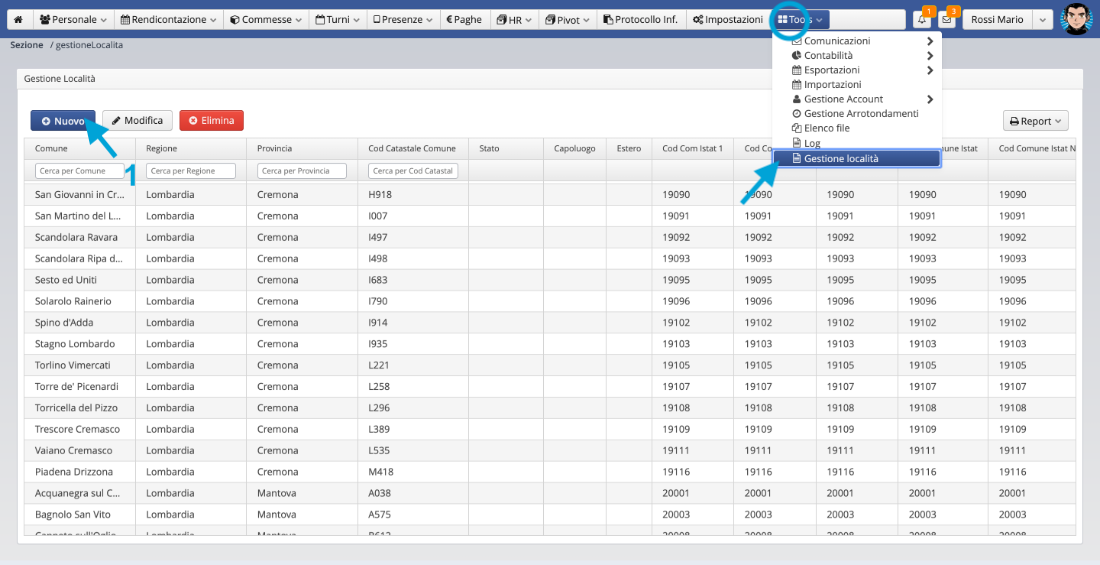1100x565 pixels.
Task: Expand the Rossi Mario user dropdown arrow
Action: (1041, 19)
